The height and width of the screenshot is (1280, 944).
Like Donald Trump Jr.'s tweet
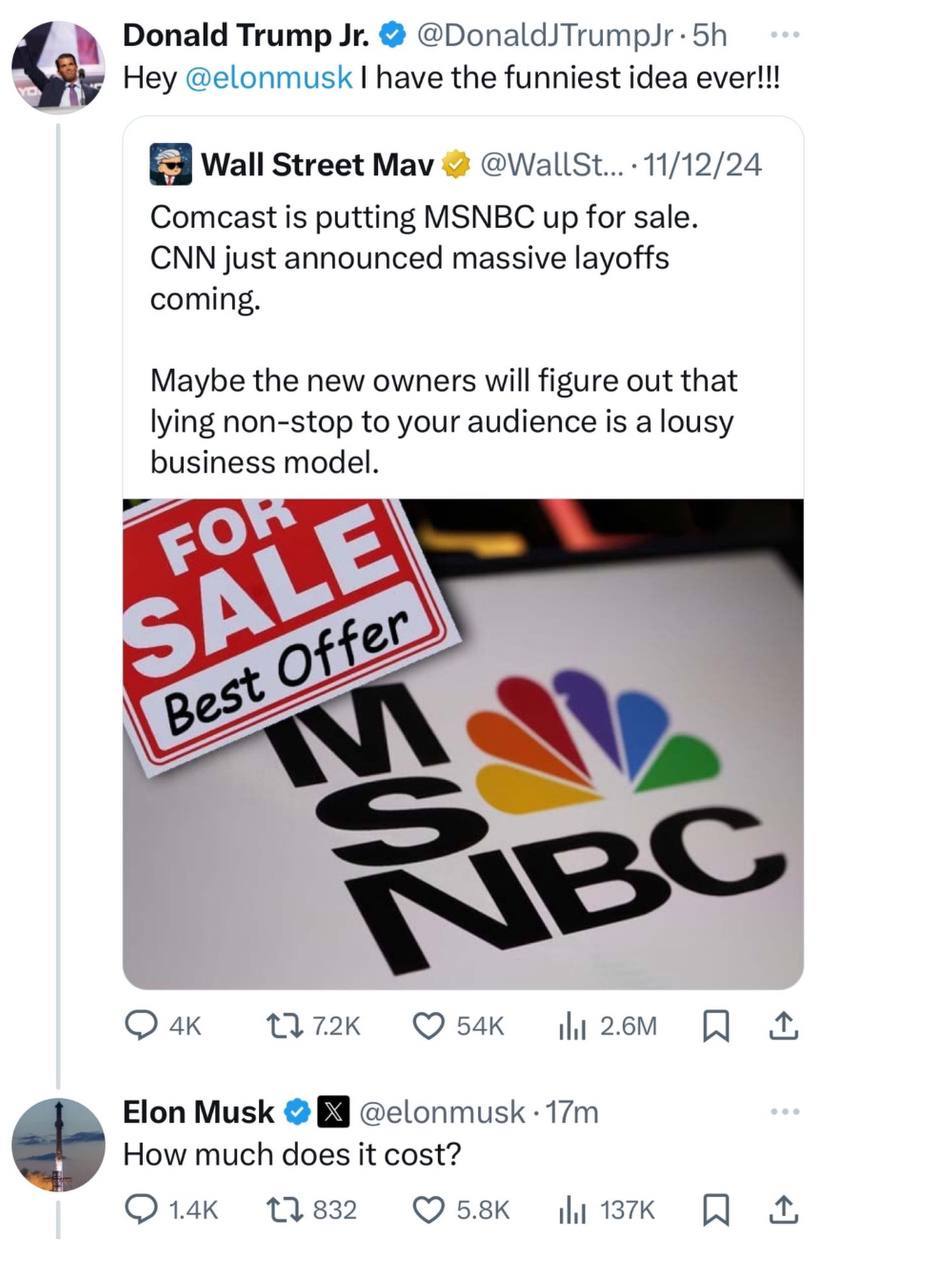point(429,1025)
